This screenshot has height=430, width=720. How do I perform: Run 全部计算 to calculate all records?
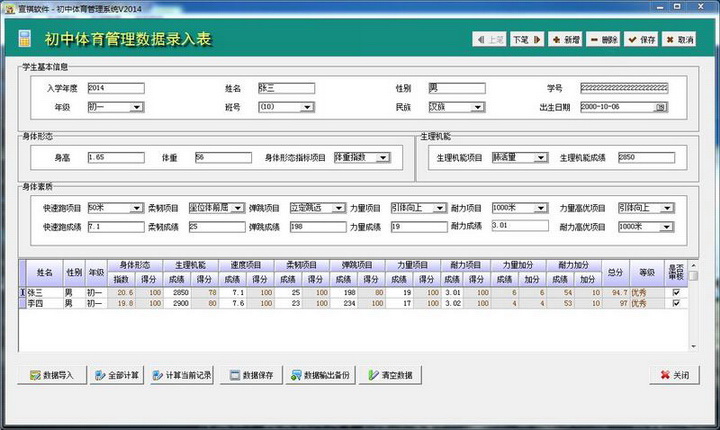118,374
